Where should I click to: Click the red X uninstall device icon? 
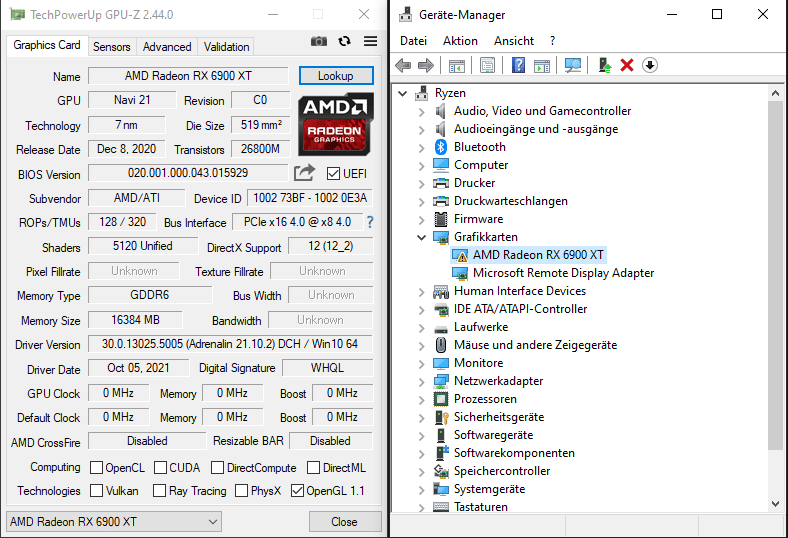pyautogui.click(x=627, y=65)
